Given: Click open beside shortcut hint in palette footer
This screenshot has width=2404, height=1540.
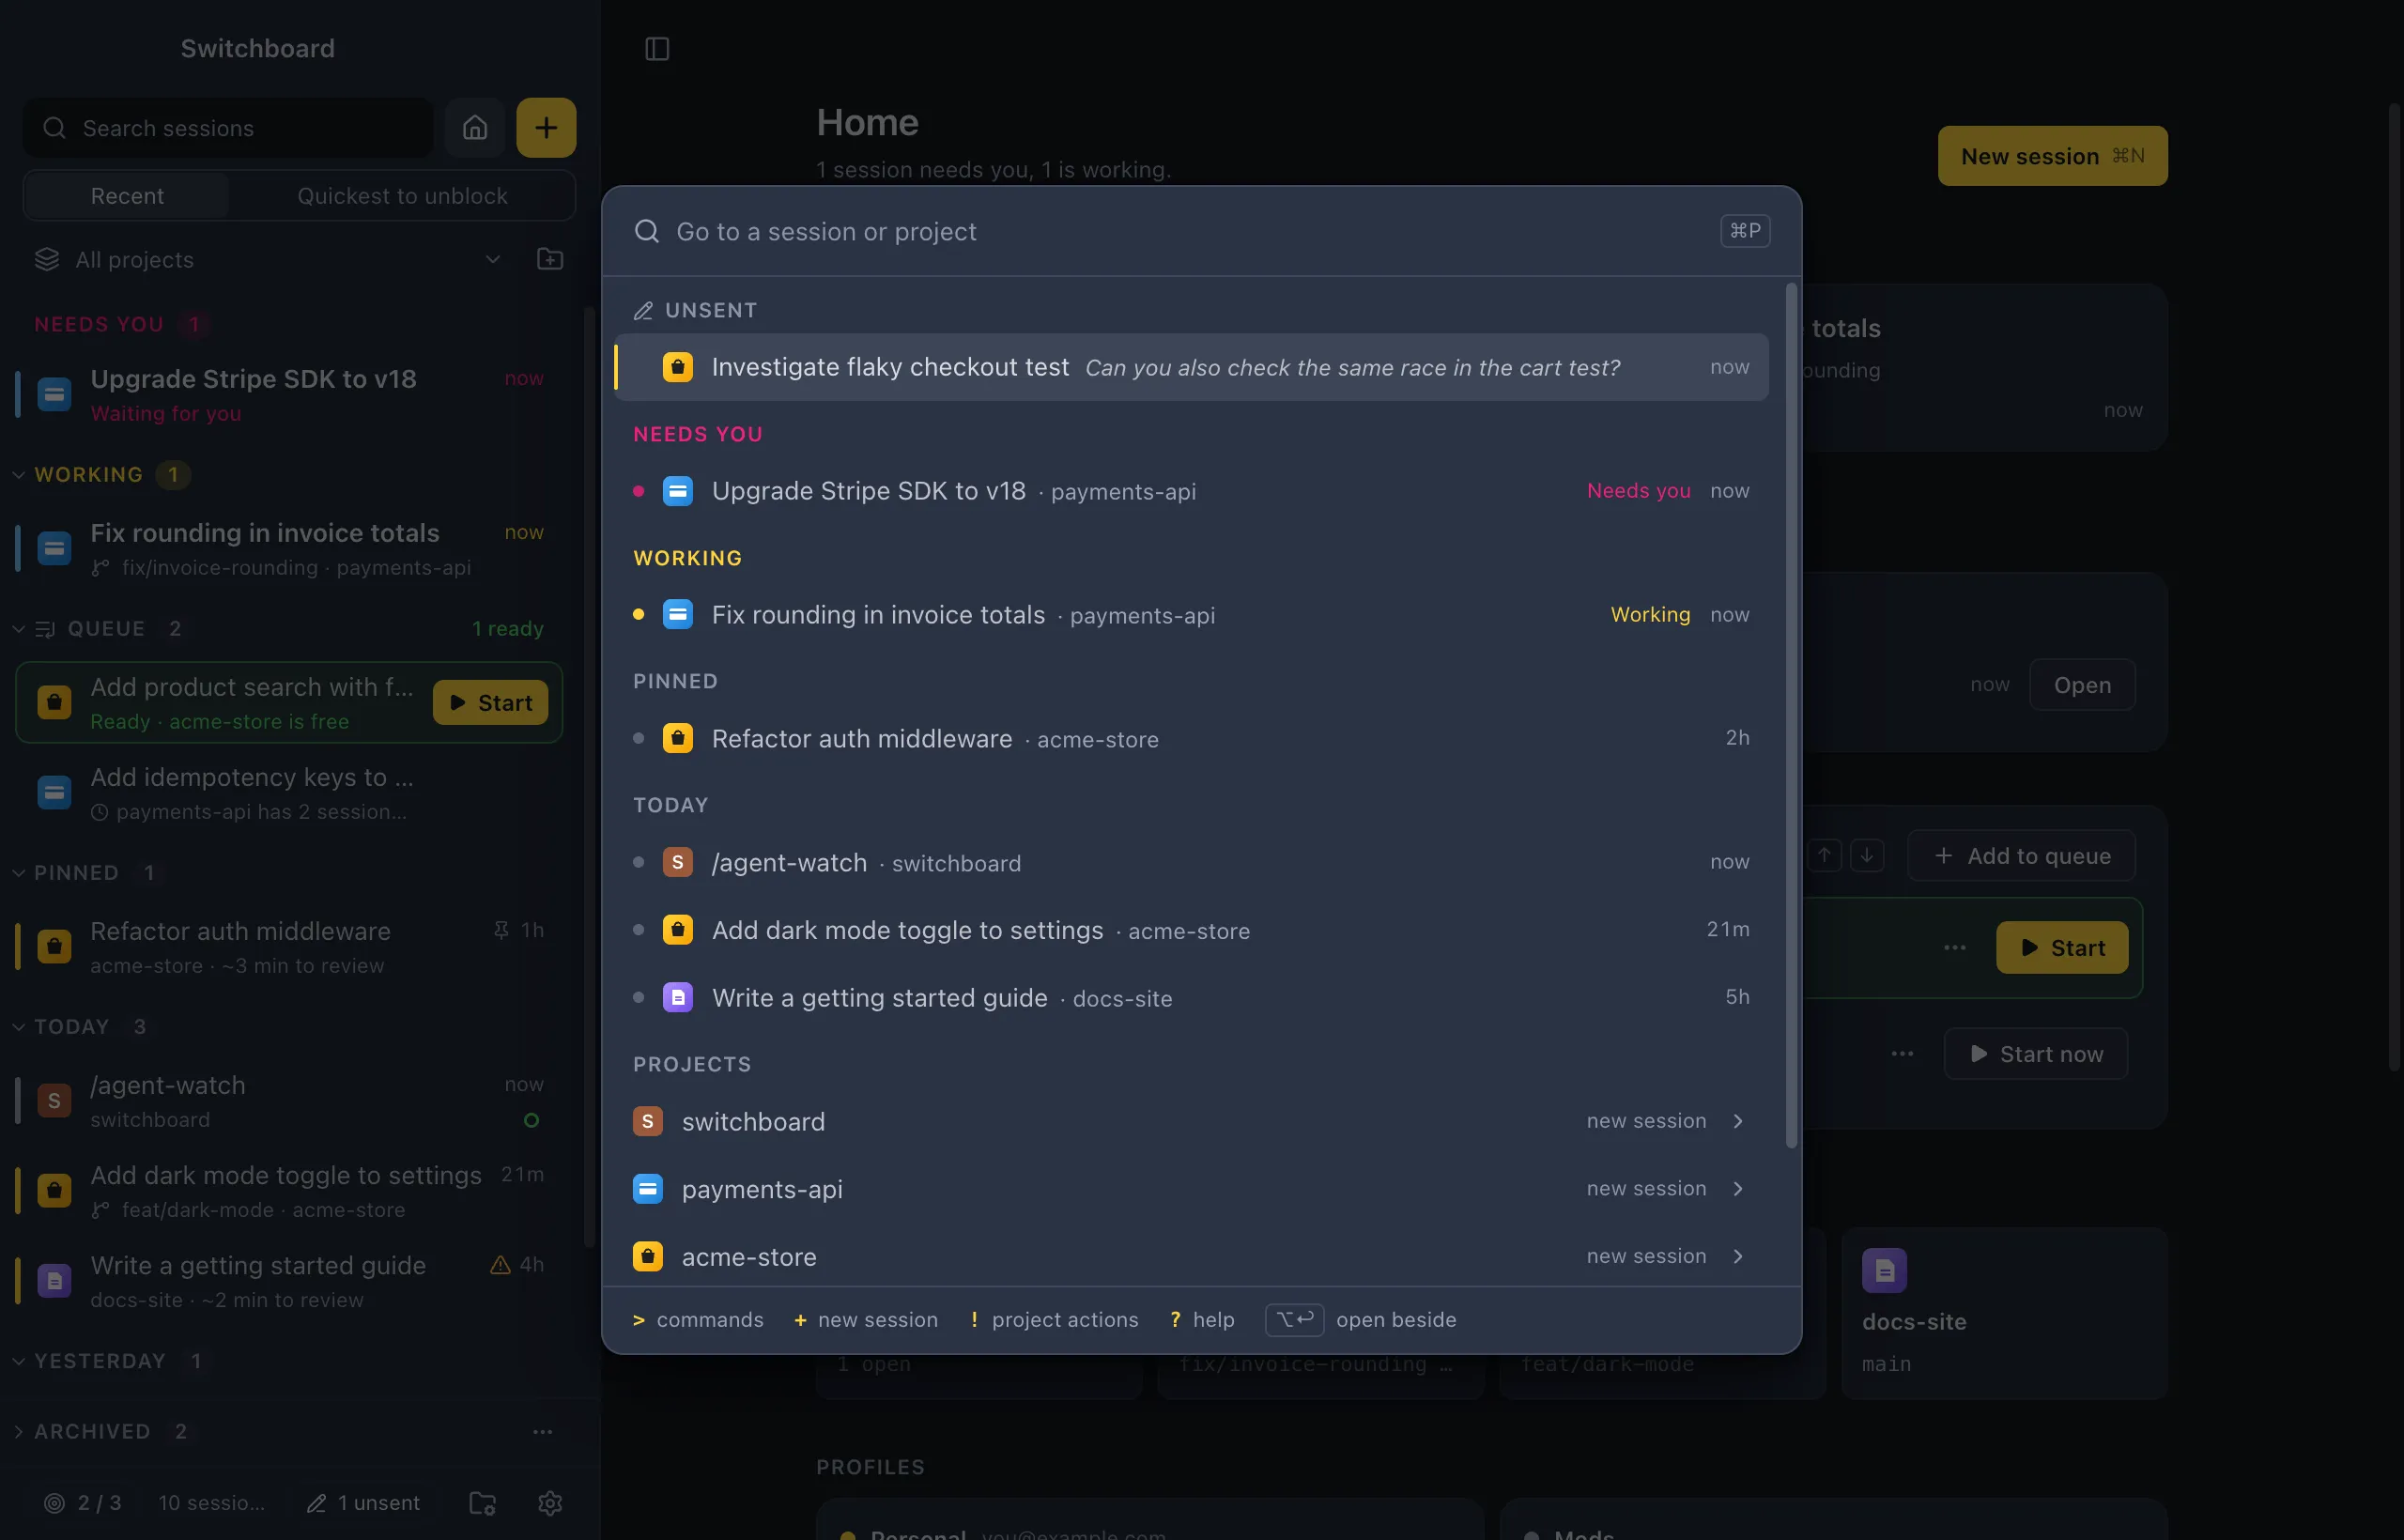Looking at the screenshot, I should coord(1361,1319).
